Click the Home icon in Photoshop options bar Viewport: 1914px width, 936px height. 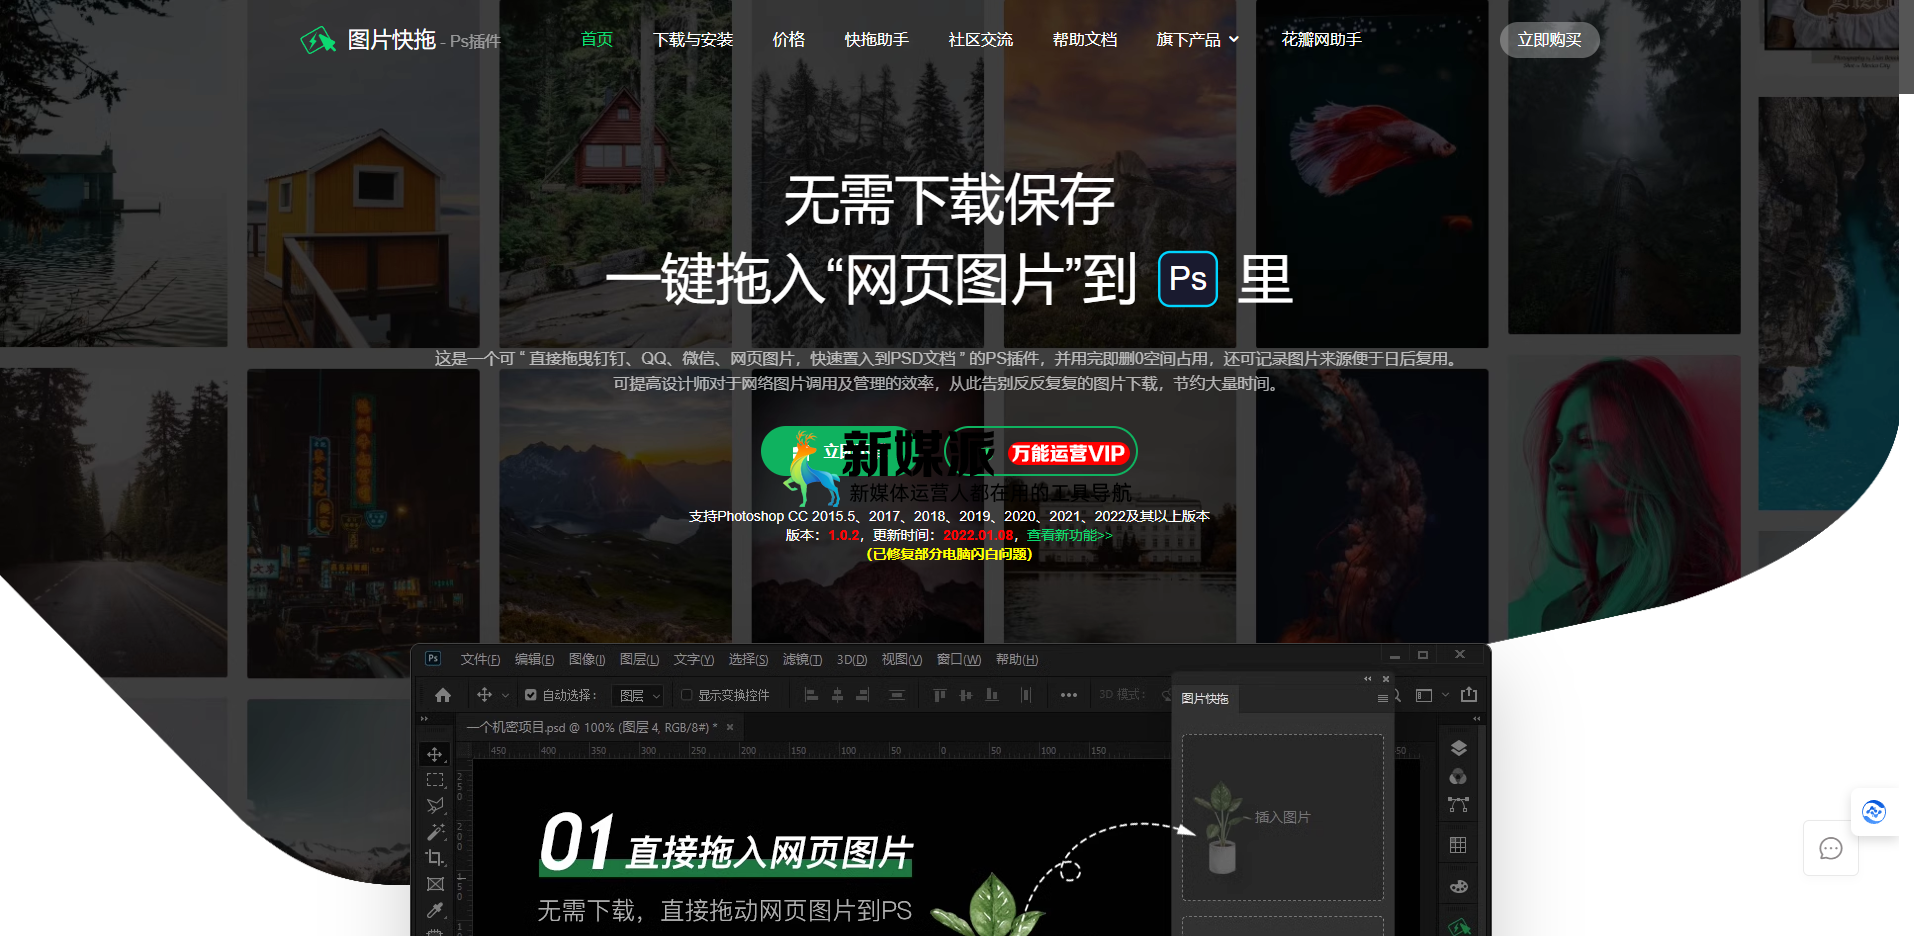pos(443,695)
